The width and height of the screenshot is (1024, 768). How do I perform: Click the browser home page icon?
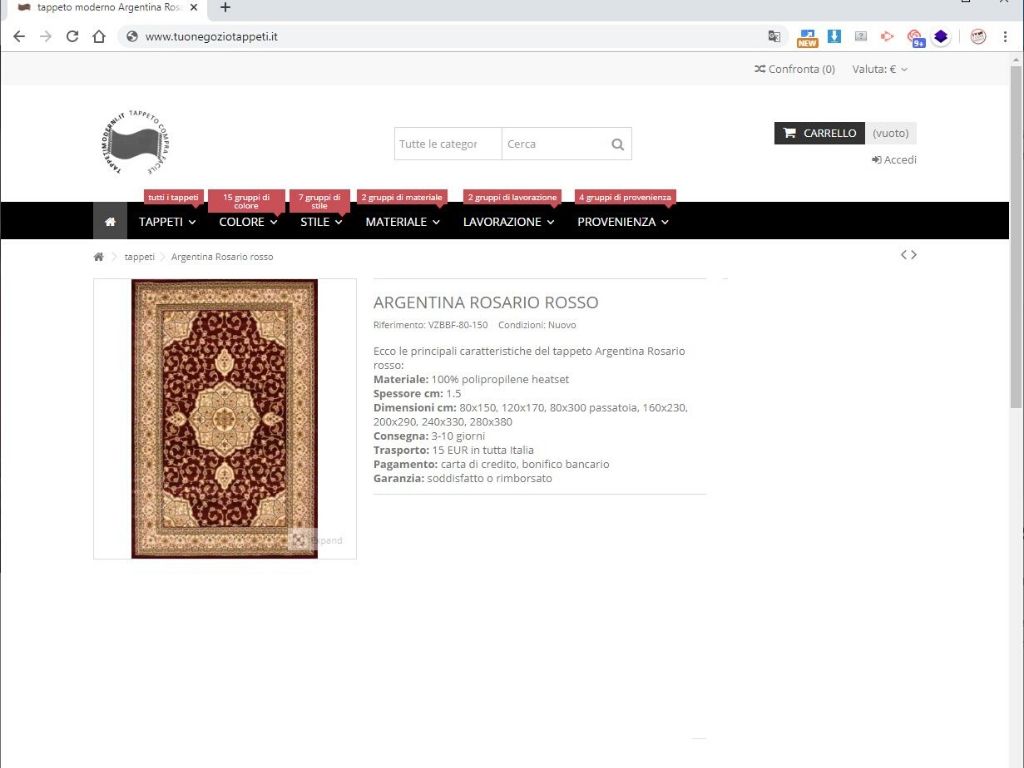pyautogui.click(x=99, y=36)
